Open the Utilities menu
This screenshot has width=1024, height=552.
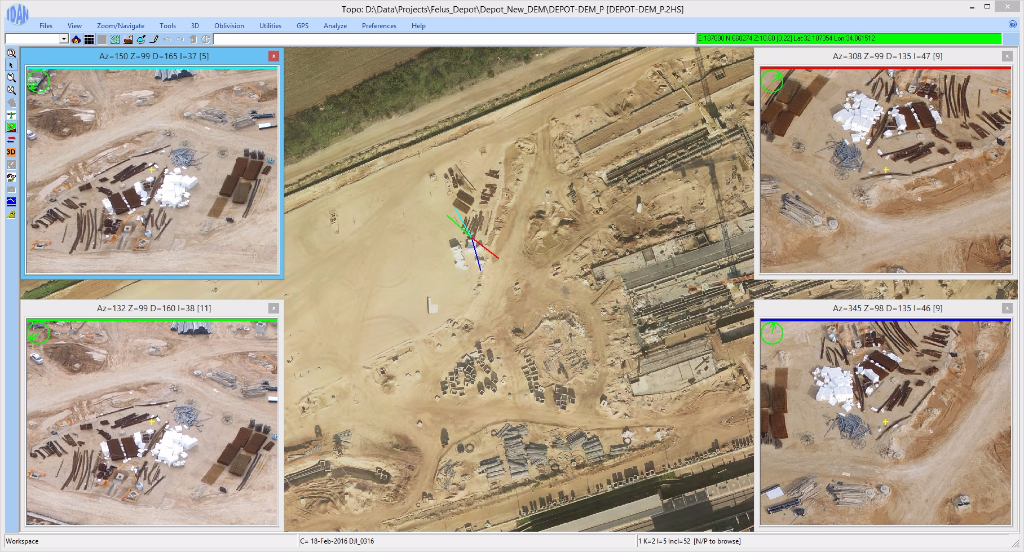(x=270, y=24)
